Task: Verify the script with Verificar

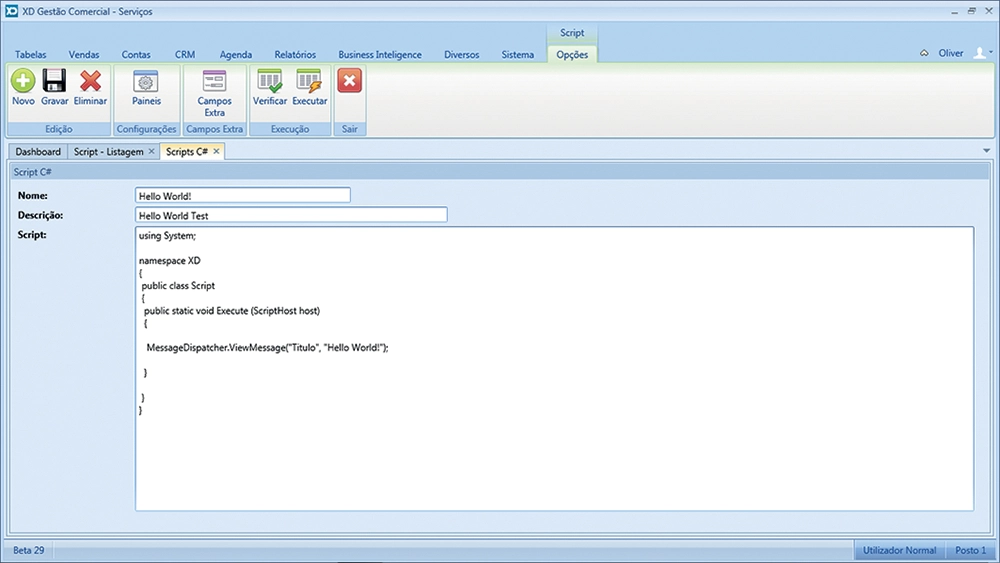Action: [x=270, y=82]
